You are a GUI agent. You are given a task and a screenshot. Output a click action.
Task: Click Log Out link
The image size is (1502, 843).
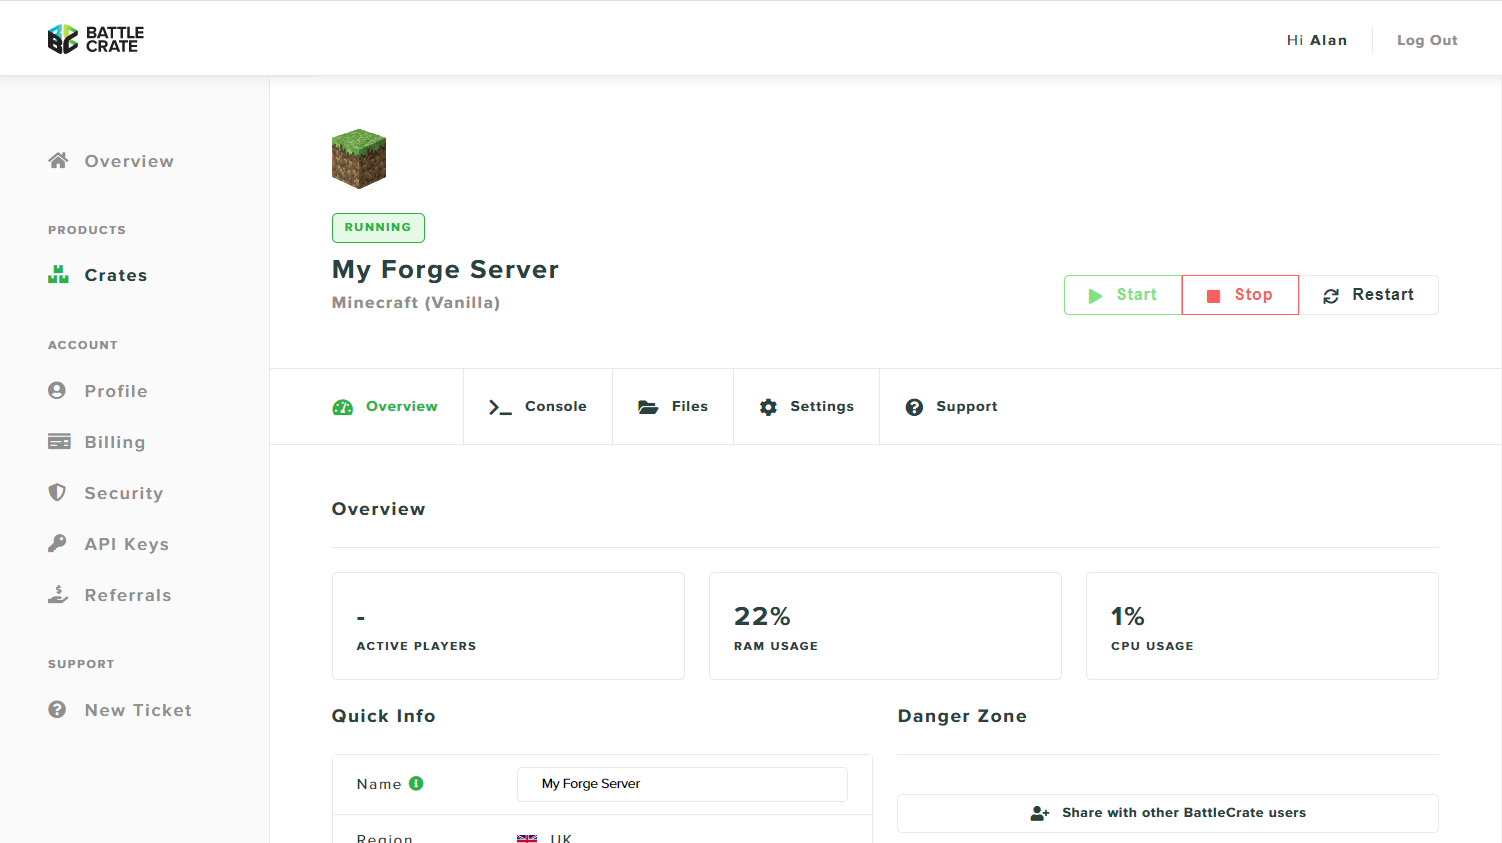pyautogui.click(x=1427, y=40)
